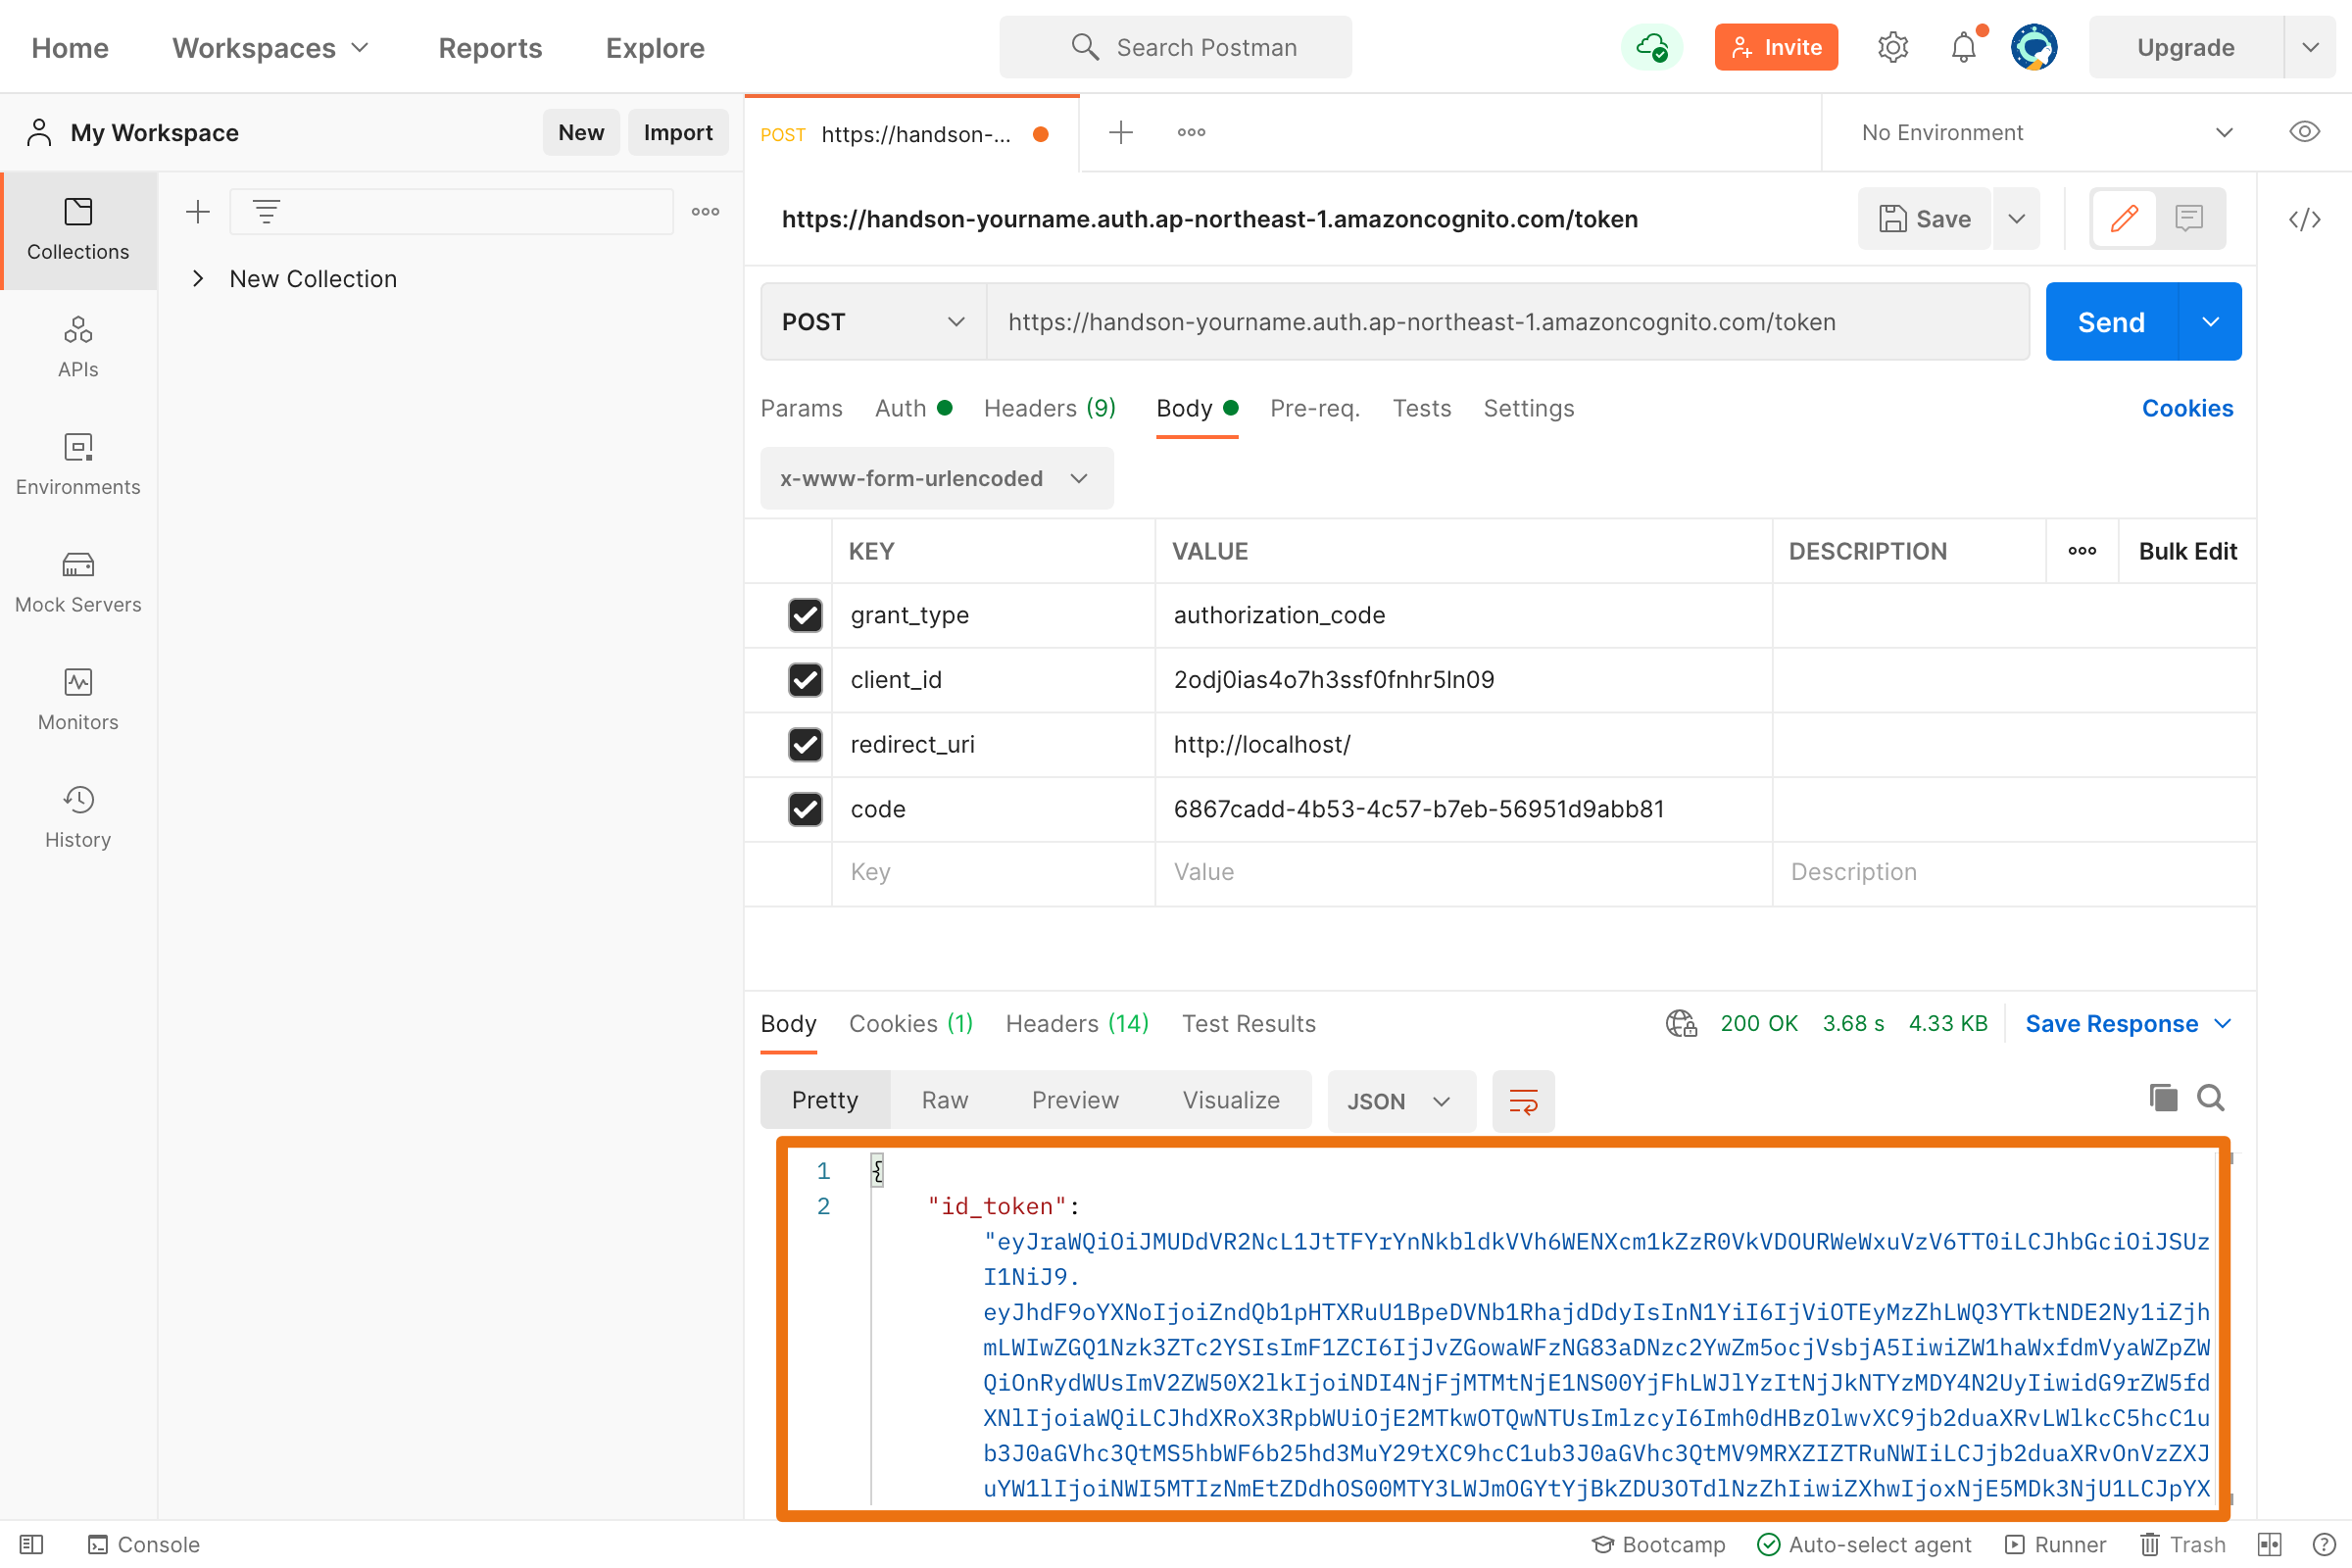The width and height of the screenshot is (2352, 1568).
Task: Open the APIs sidebar panel
Action: pos(78,347)
